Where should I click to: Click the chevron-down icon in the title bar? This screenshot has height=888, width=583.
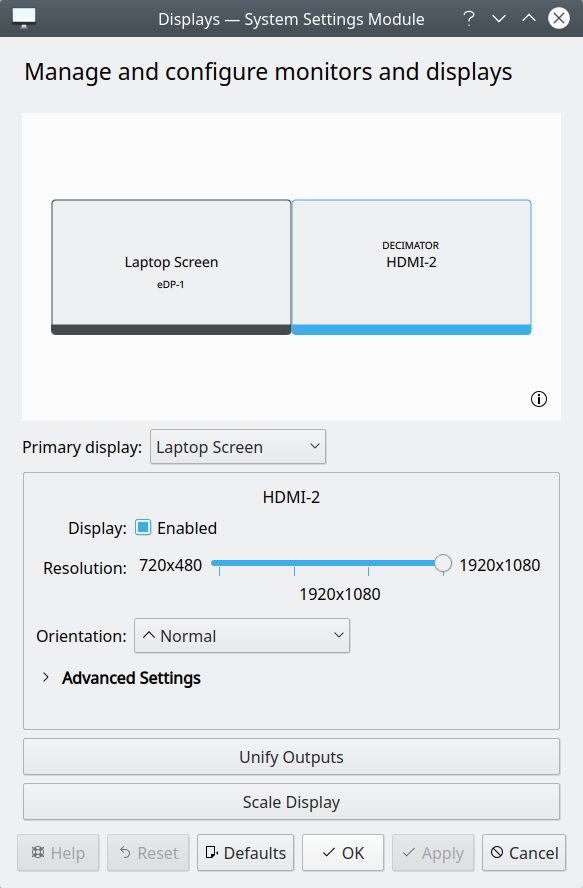click(499, 18)
